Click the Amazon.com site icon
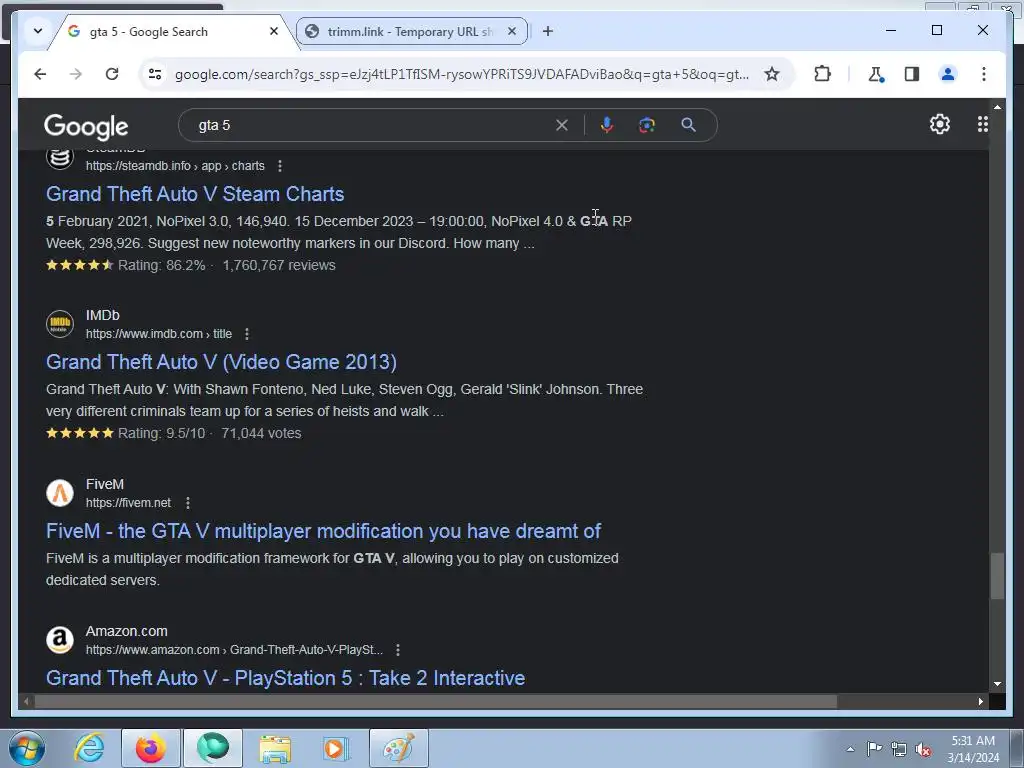This screenshot has width=1024, height=768. pos(60,640)
